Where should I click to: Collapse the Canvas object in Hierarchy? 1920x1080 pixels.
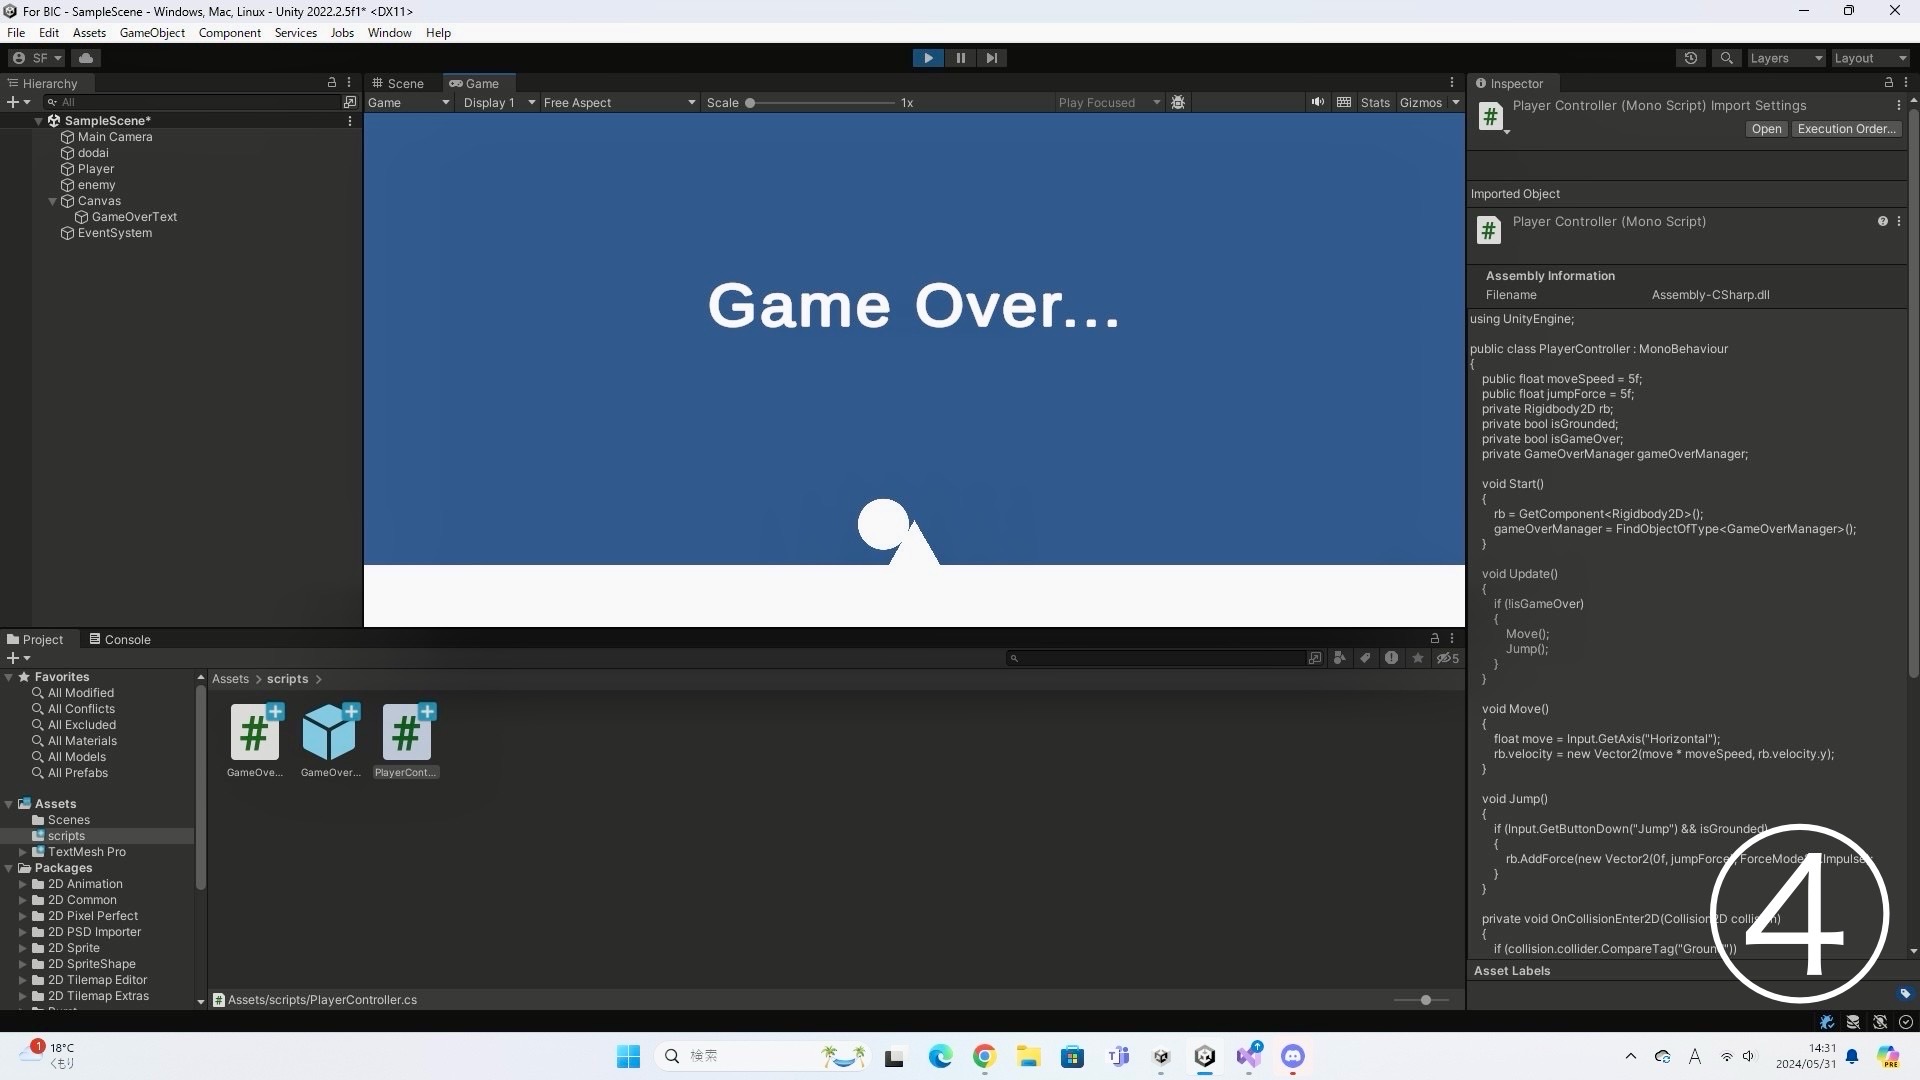point(53,201)
